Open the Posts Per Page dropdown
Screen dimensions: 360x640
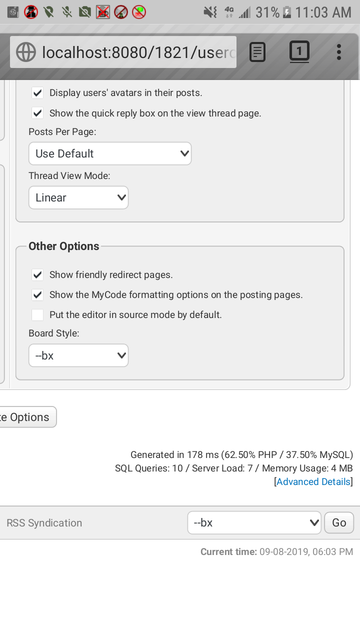(x=110, y=153)
